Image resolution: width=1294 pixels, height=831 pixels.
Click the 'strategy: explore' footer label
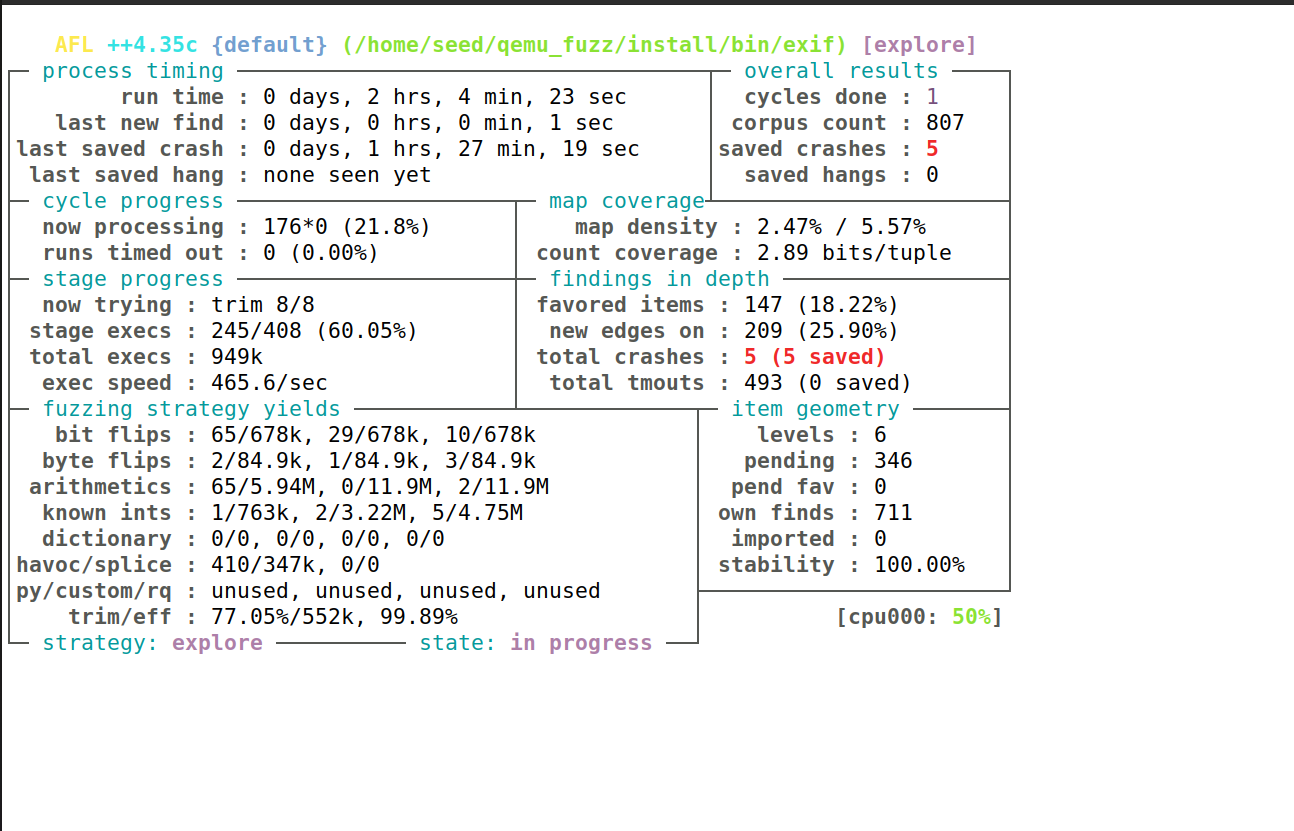tap(152, 643)
